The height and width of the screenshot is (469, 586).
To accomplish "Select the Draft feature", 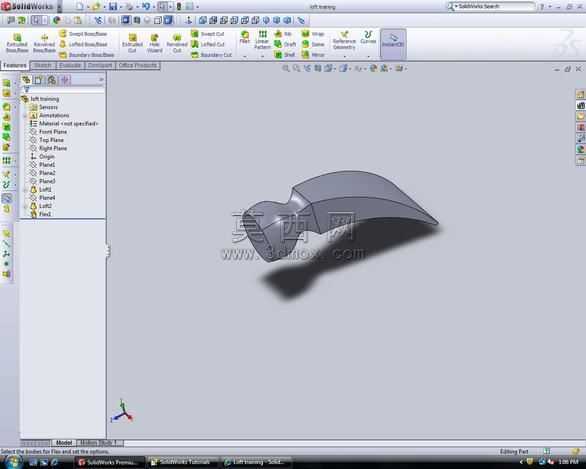I will [285, 44].
